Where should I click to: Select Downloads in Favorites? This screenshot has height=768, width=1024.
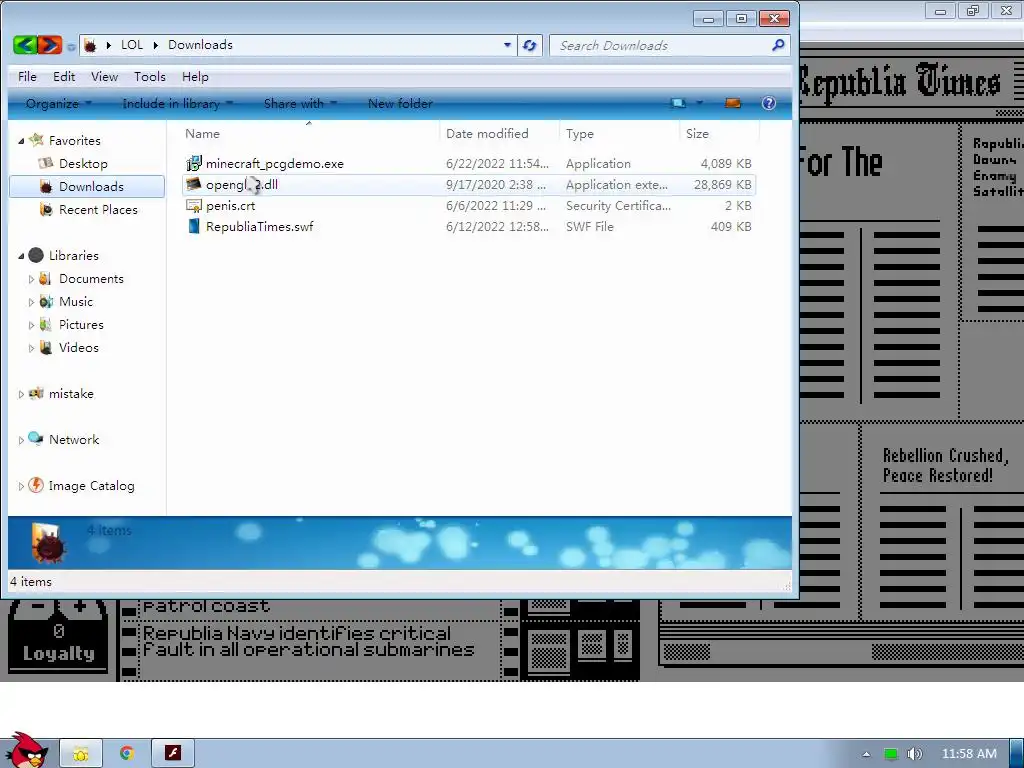(x=87, y=187)
